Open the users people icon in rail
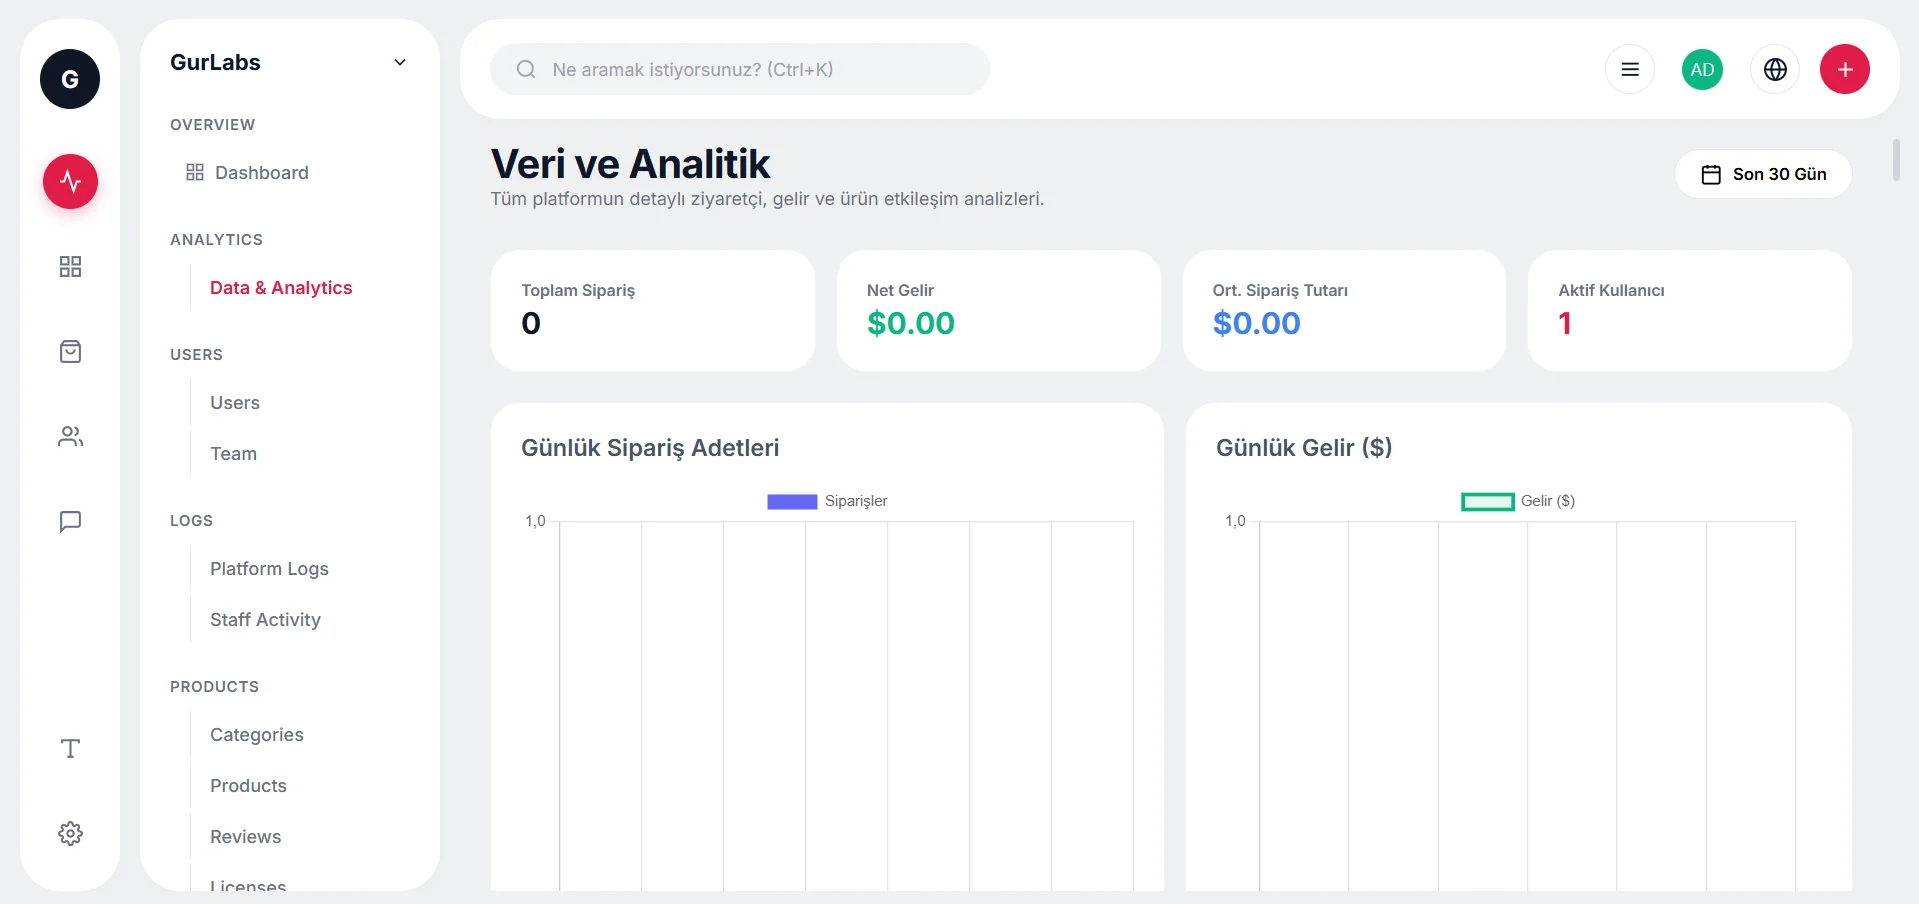1919x904 pixels. point(70,436)
